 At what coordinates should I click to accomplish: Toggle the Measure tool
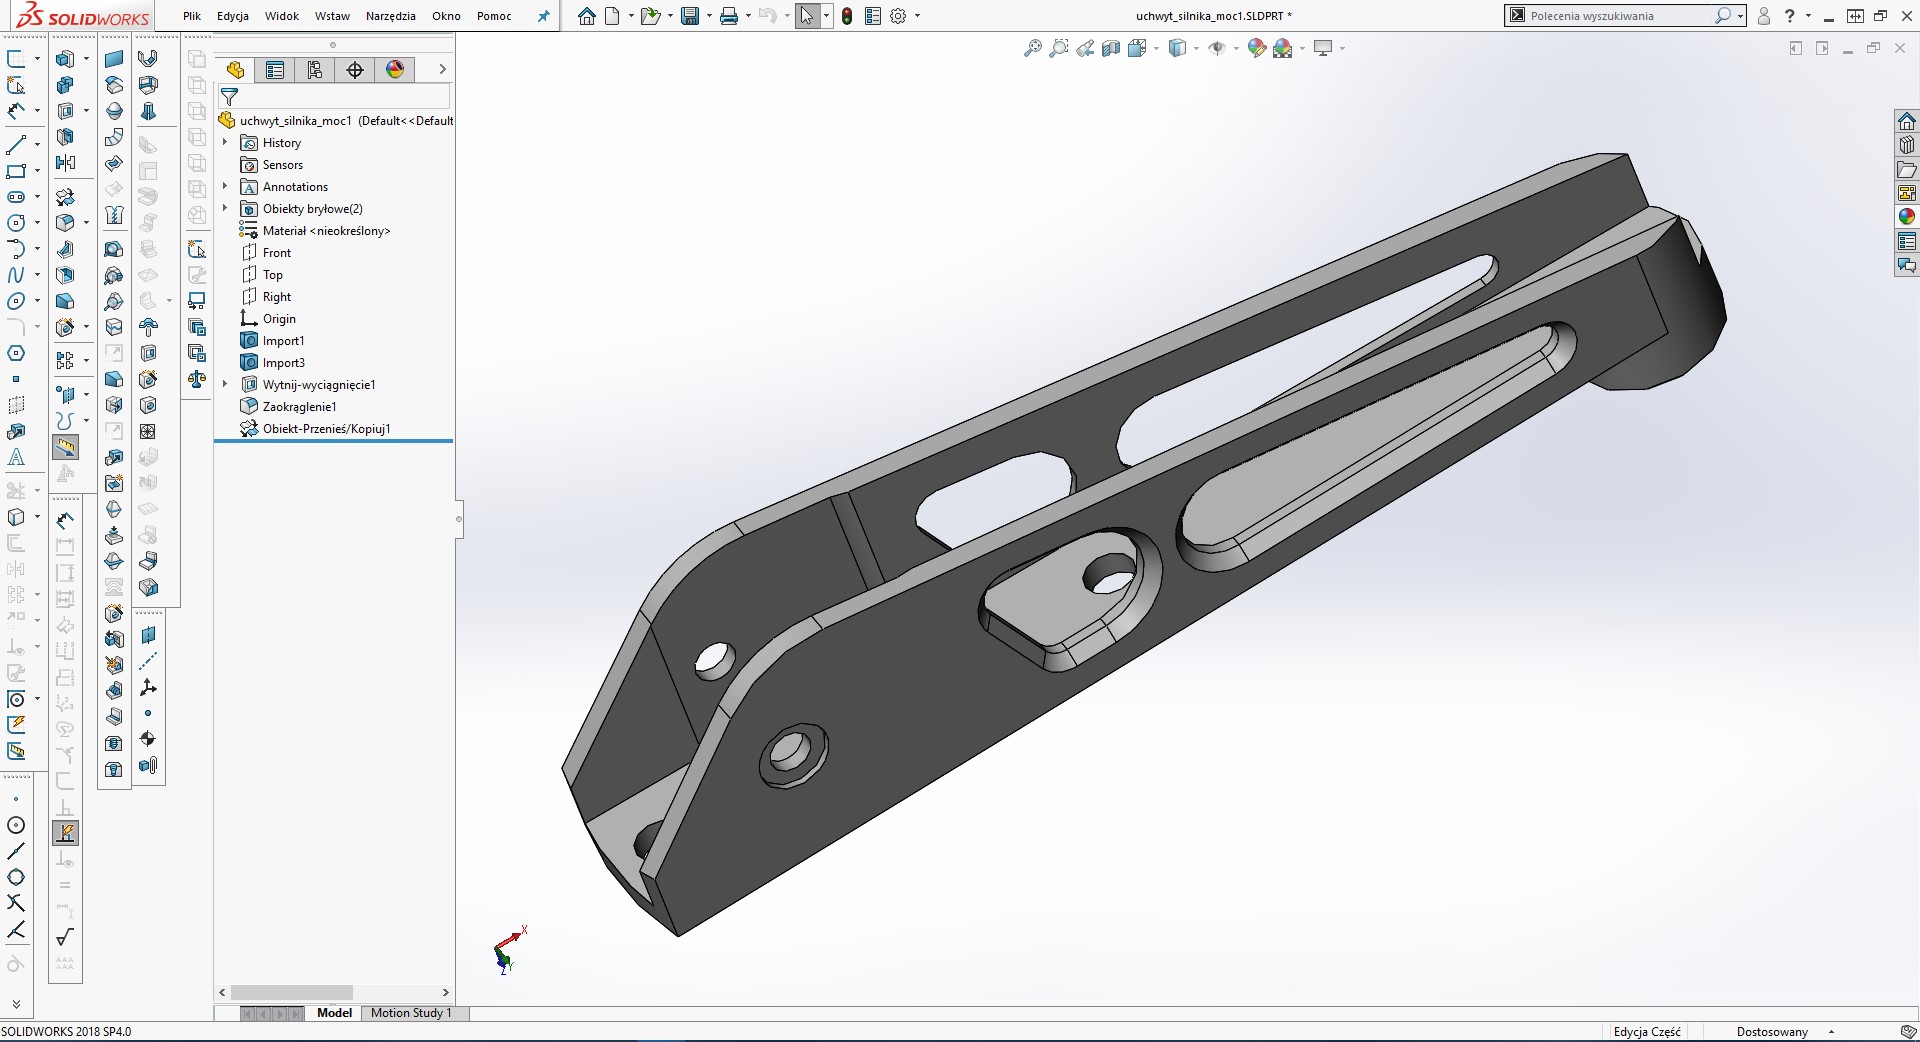click(x=66, y=447)
